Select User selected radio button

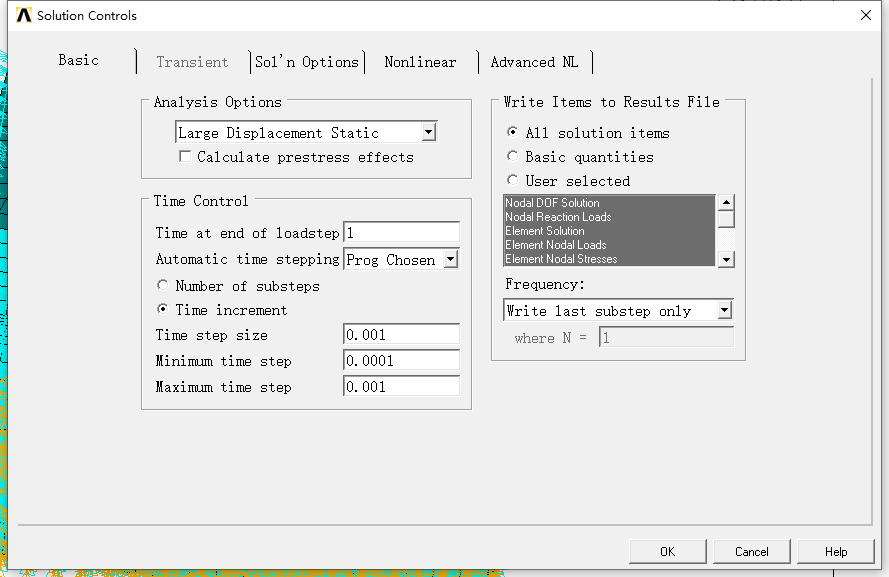[x=513, y=180]
